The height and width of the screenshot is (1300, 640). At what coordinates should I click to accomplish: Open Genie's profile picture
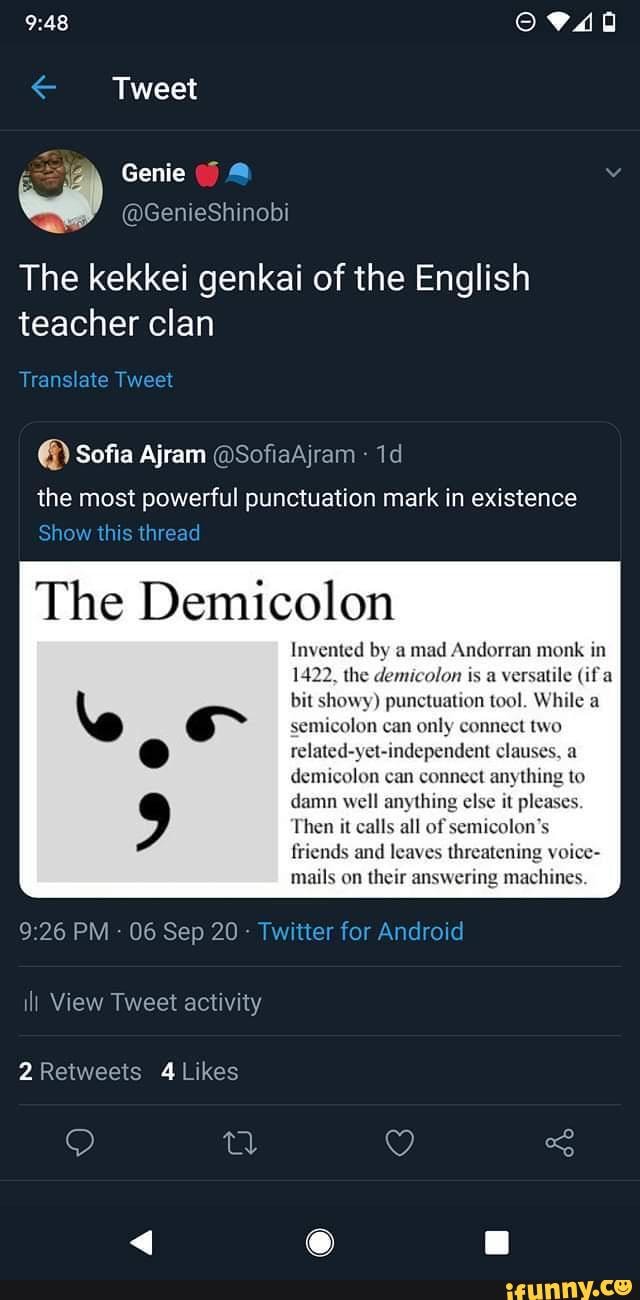60,190
